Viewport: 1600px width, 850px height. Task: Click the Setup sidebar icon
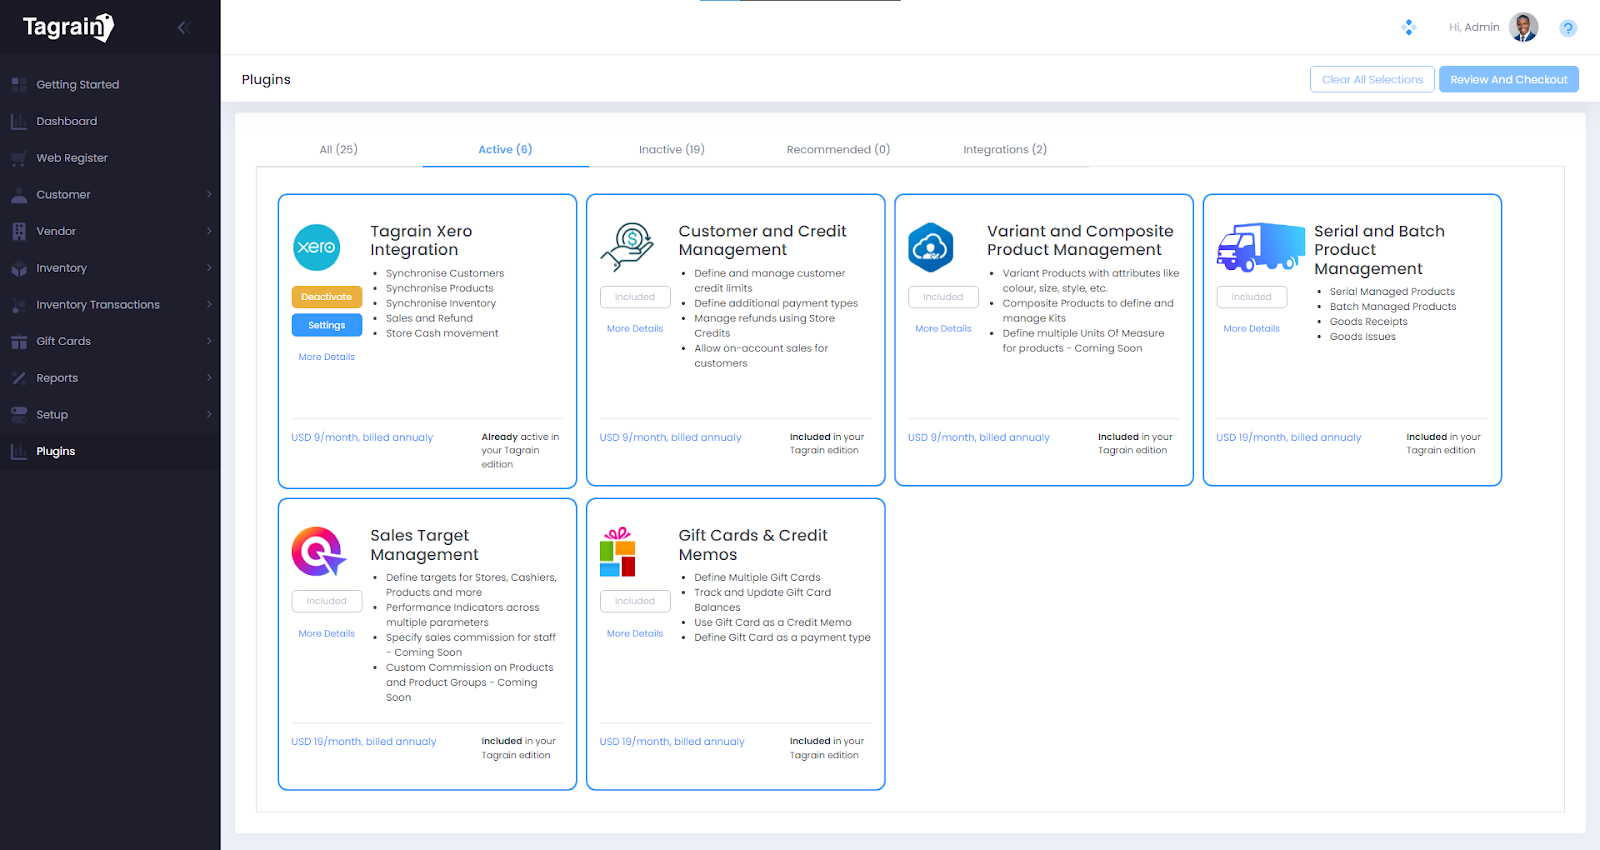19,415
